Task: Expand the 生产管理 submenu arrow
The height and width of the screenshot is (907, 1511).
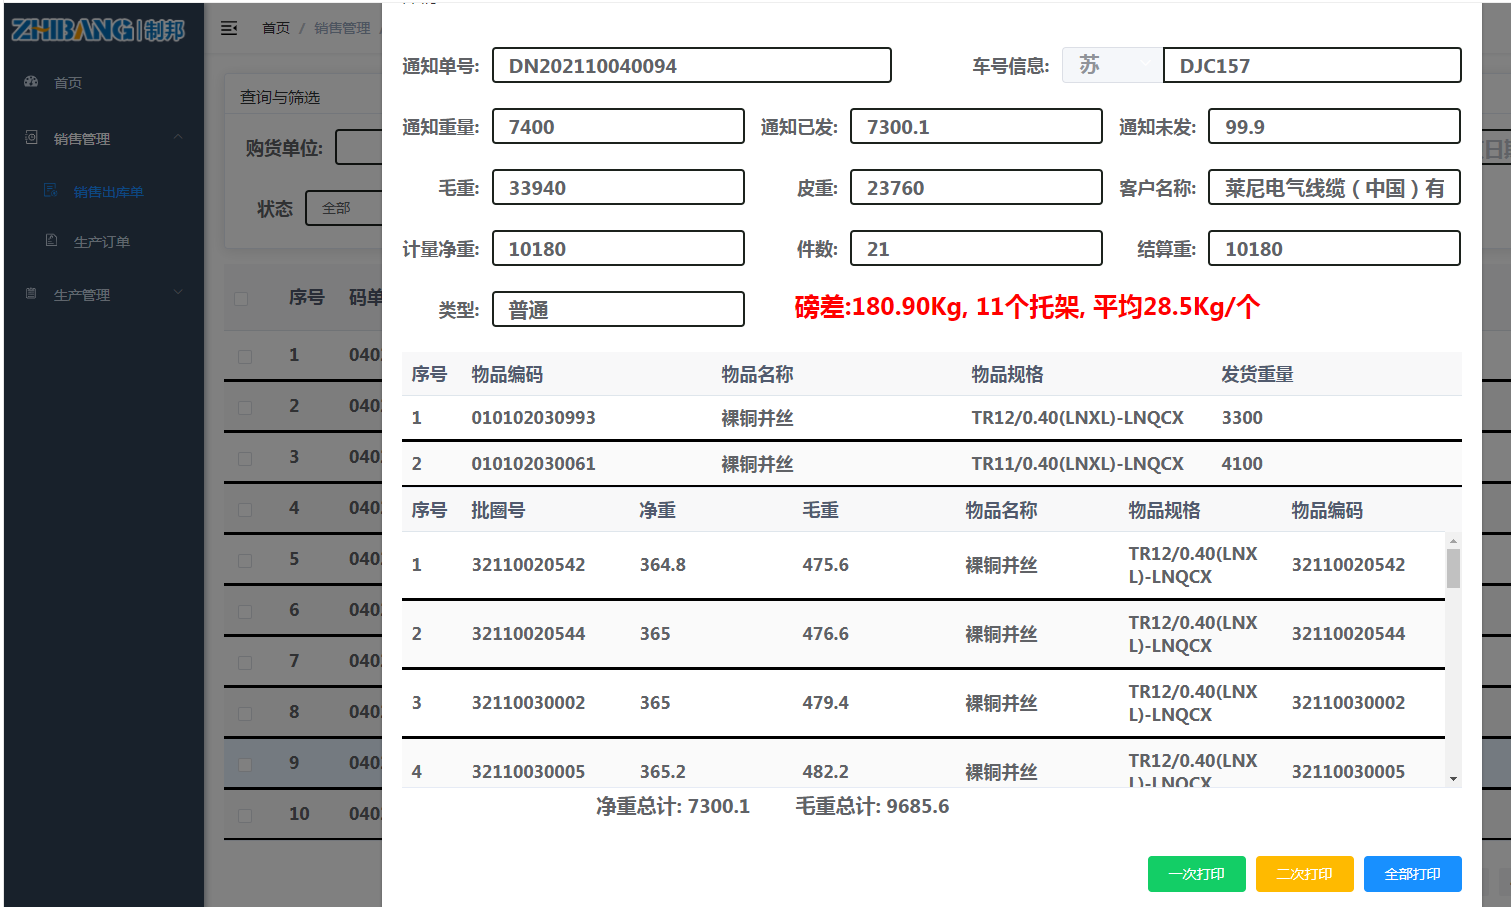Action: tap(178, 293)
